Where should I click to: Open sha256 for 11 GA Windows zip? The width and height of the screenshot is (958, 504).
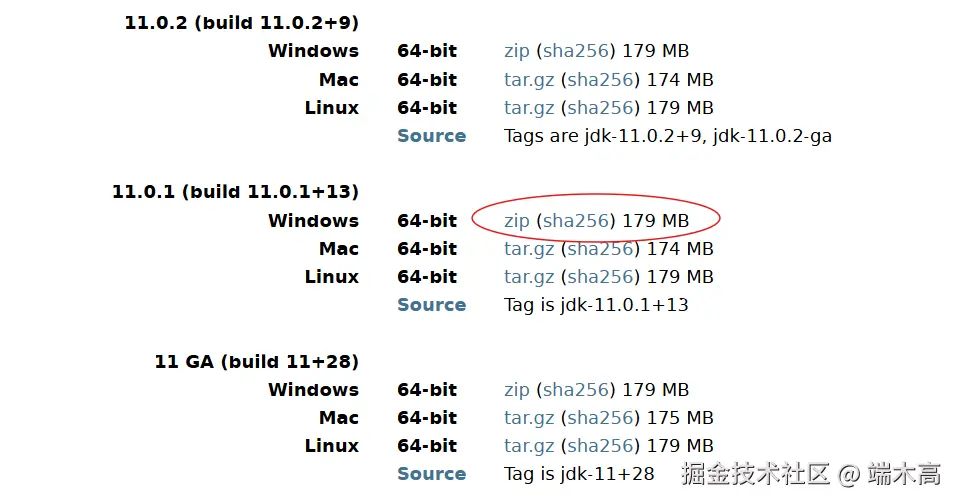click(576, 390)
